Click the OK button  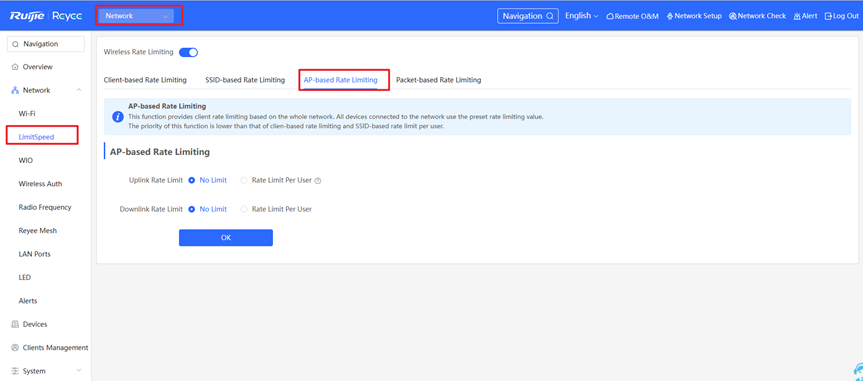click(x=226, y=237)
